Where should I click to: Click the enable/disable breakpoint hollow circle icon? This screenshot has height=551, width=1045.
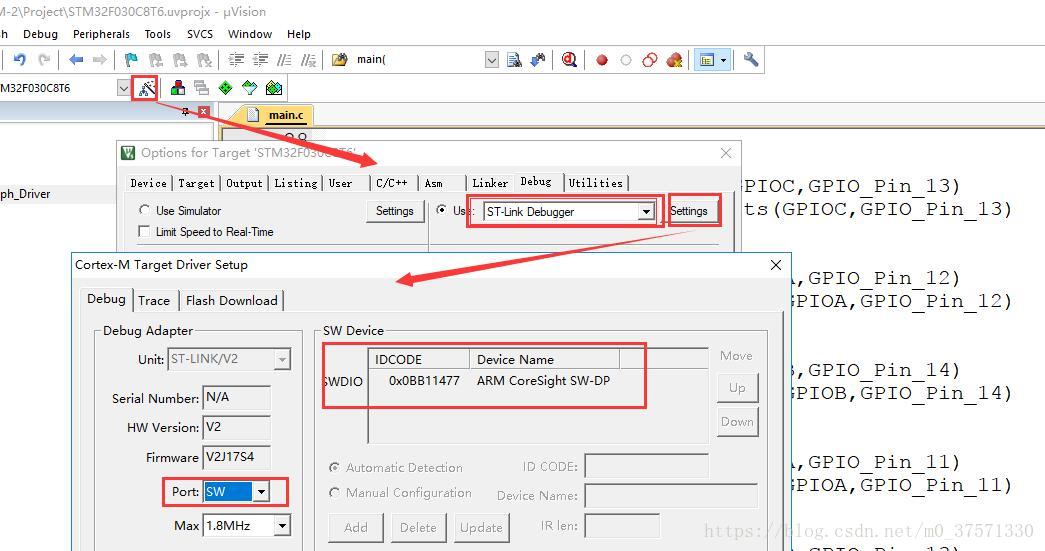click(626, 60)
